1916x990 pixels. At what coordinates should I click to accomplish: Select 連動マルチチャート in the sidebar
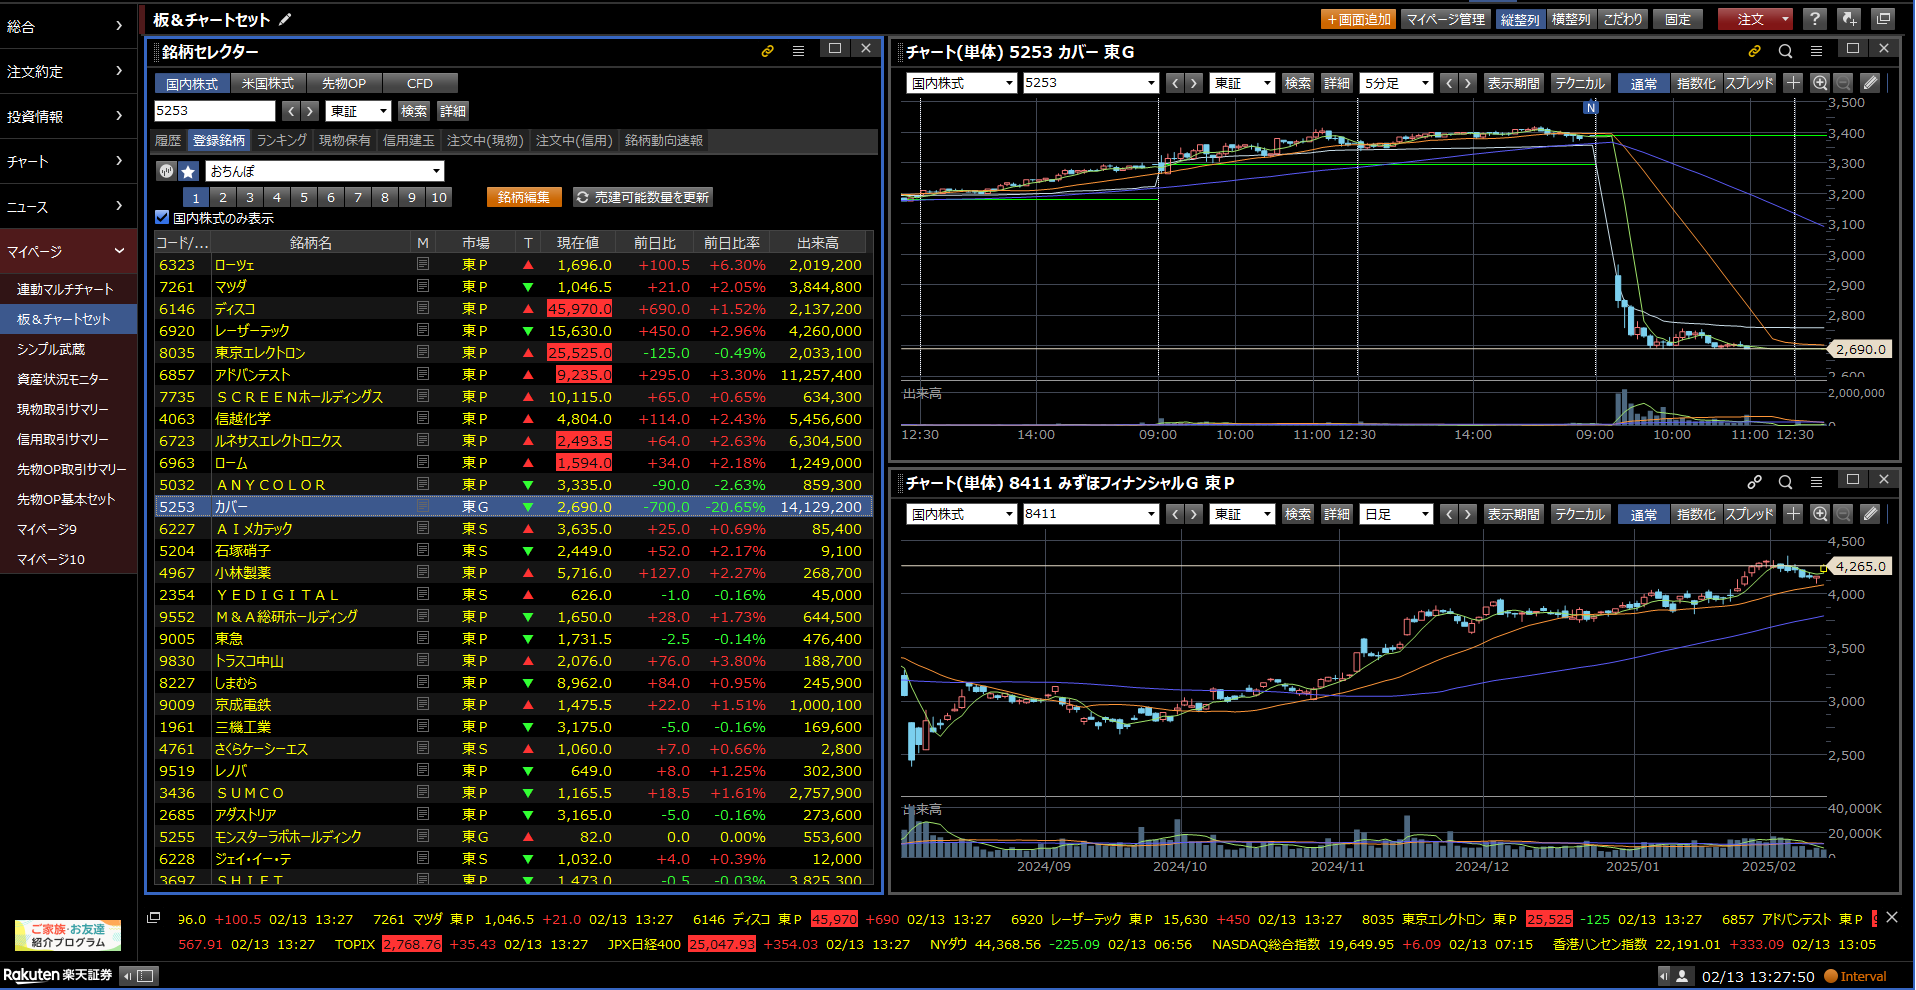point(68,289)
